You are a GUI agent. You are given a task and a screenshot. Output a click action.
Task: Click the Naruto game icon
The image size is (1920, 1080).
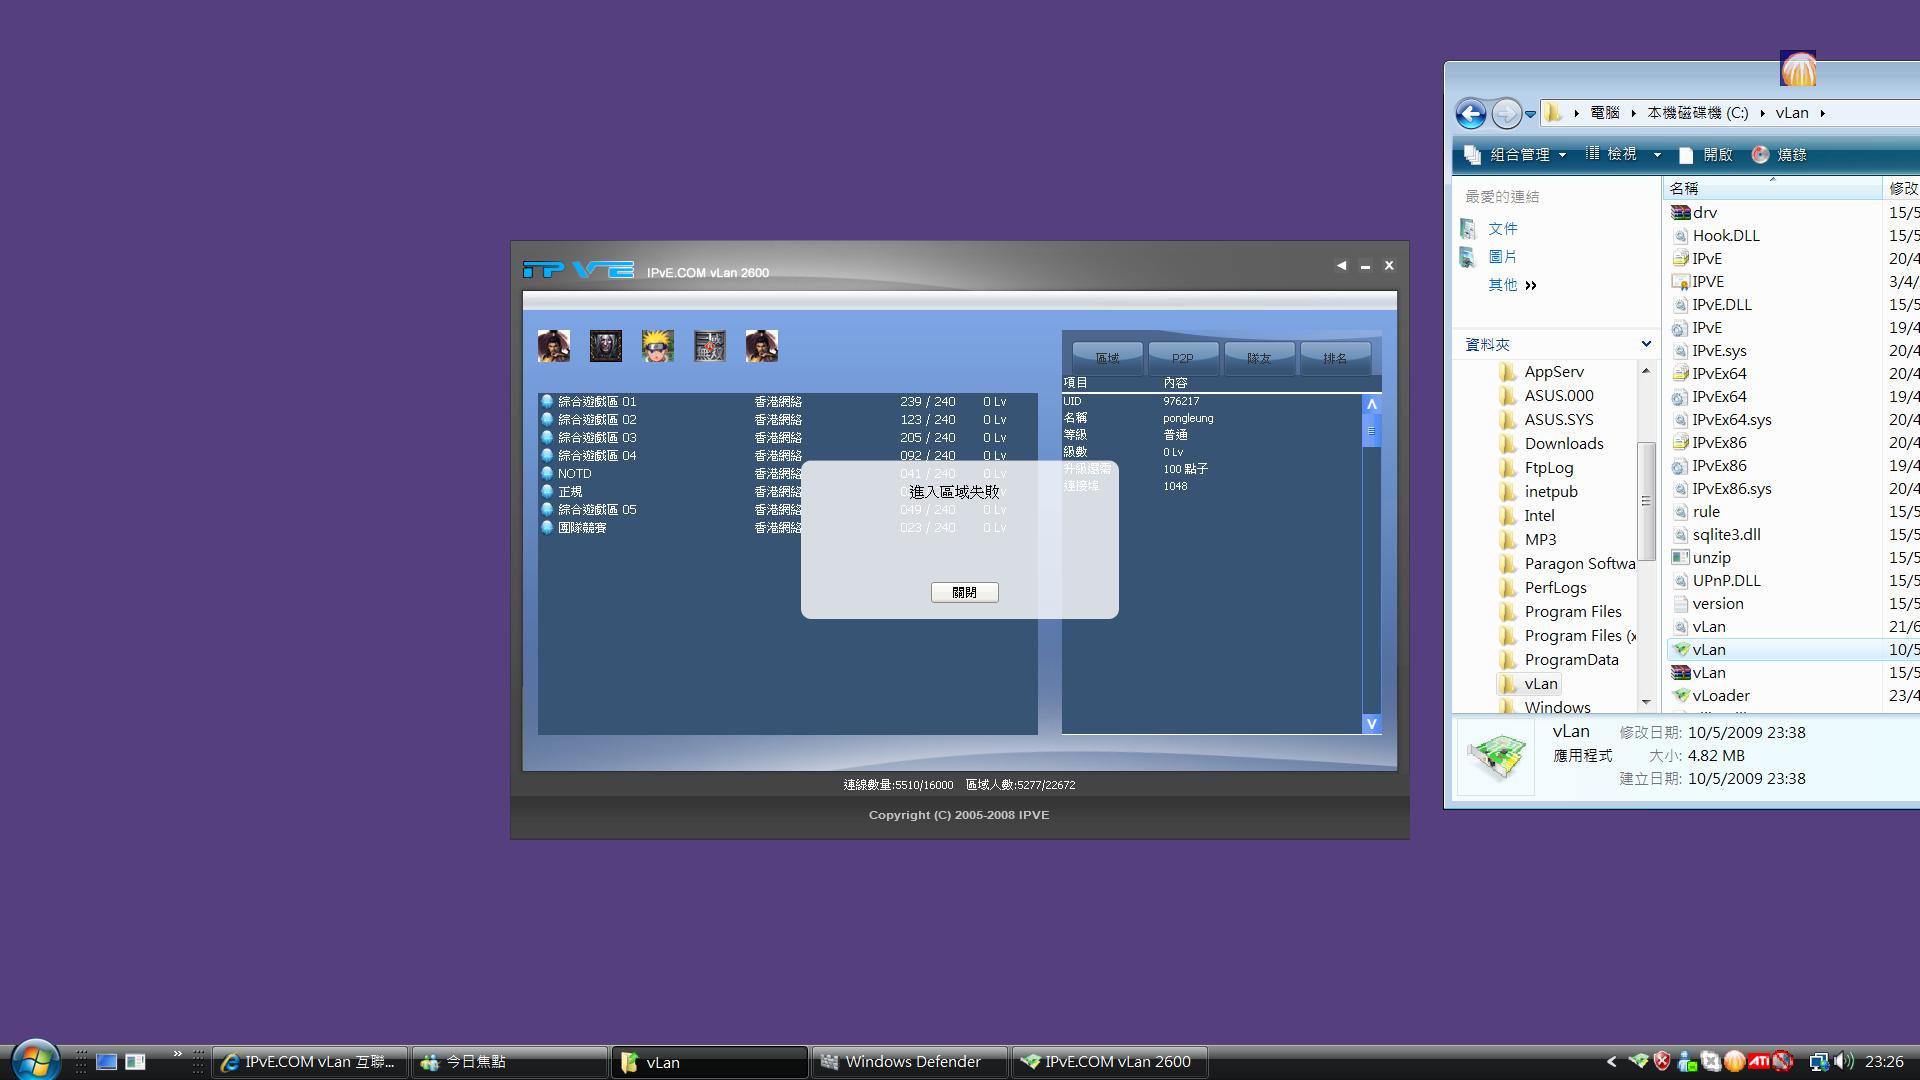click(x=658, y=346)
